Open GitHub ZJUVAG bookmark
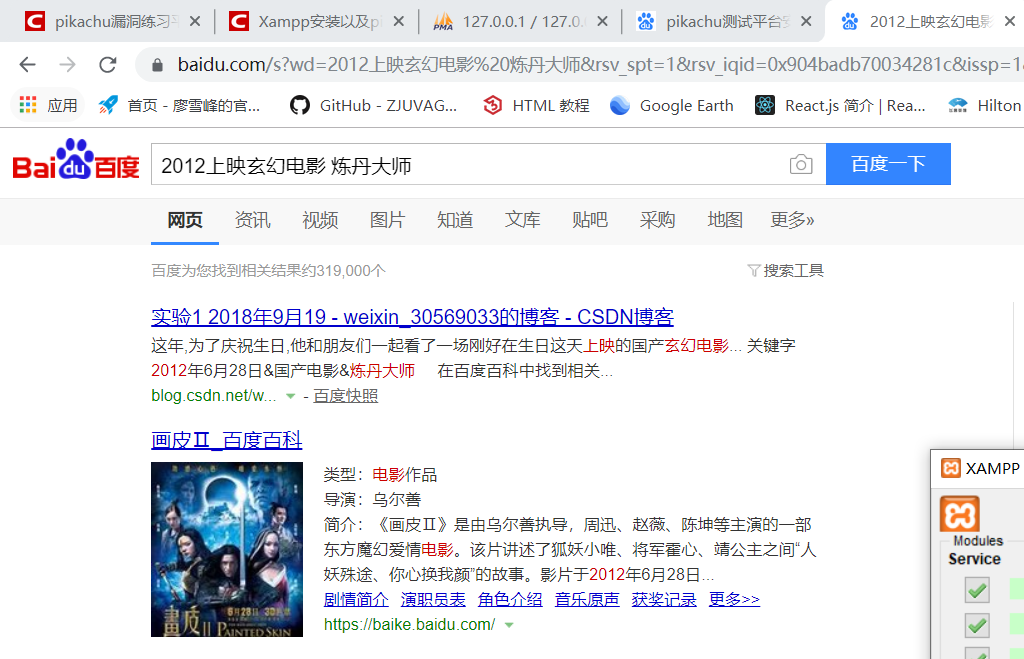This screenshot has width=1024, height=659. (x=373, y=105)
